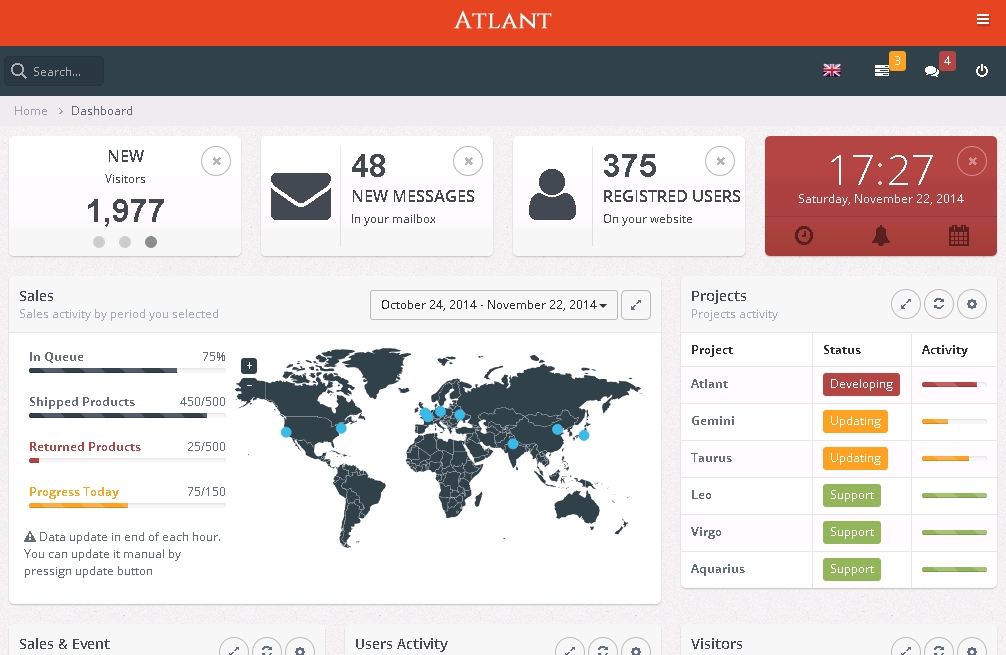Screen dimensions: 1006x655
Task: Click the Developing status label for Atlant
Action: coord(861,384)
